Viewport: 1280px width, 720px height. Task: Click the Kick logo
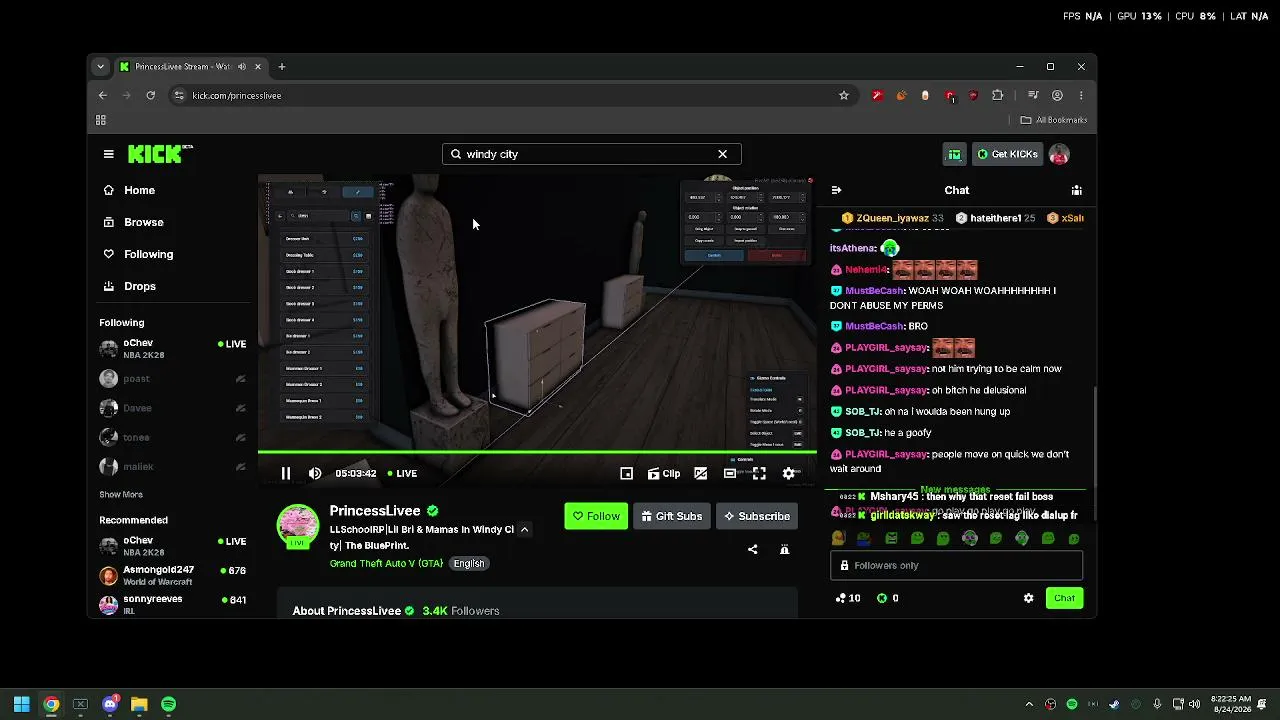[x=160, y=154]
